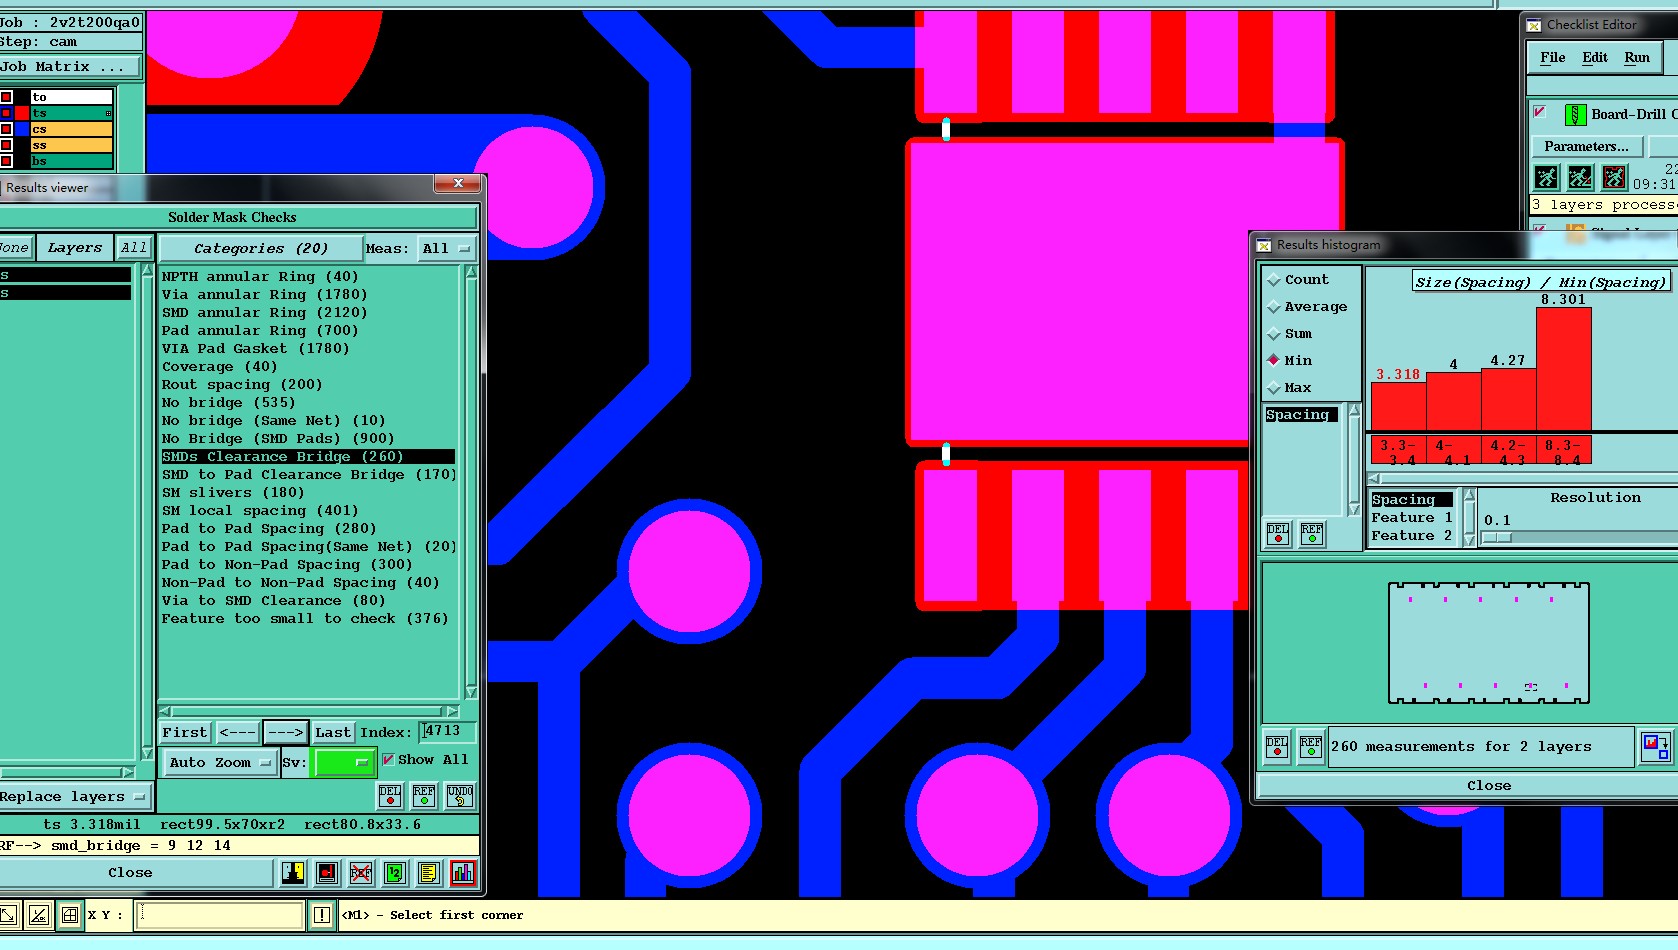The width and height of the screenshot is (1678, 950).
Task: Click the grid snap icon near X Y
Action: click(x=70, y=914)
